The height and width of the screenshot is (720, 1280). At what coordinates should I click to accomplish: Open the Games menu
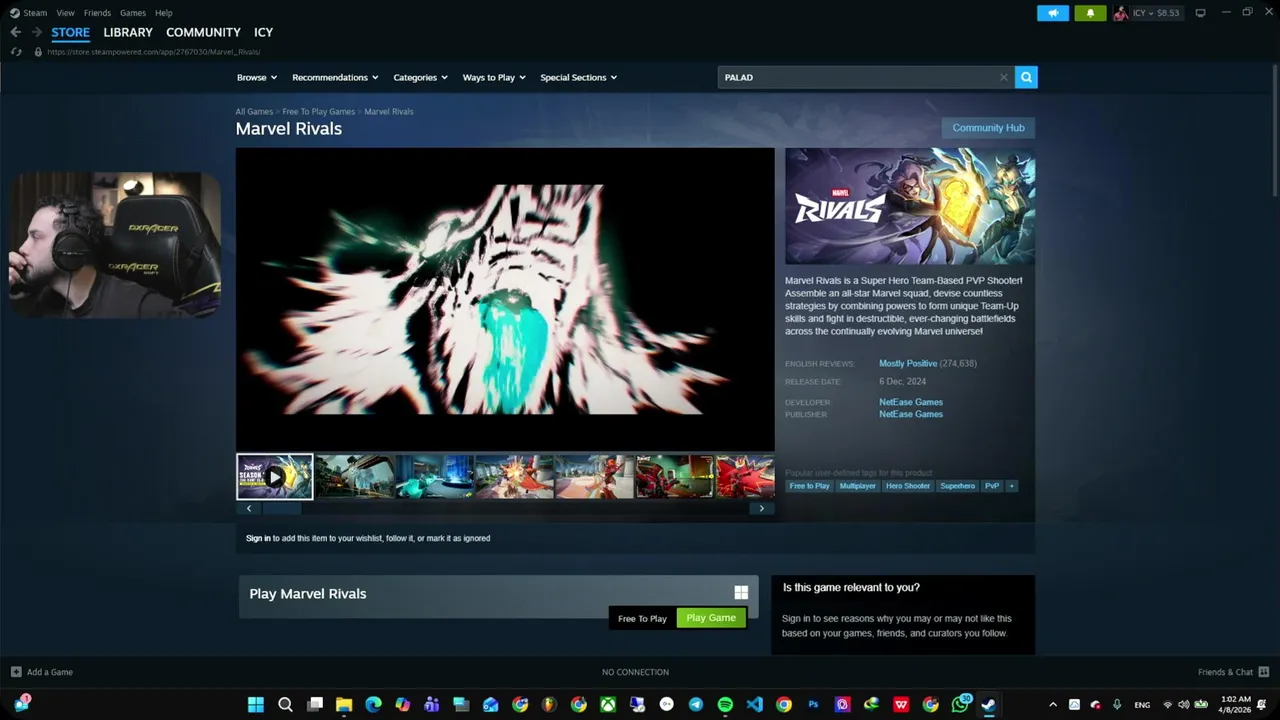click(133, 13)
